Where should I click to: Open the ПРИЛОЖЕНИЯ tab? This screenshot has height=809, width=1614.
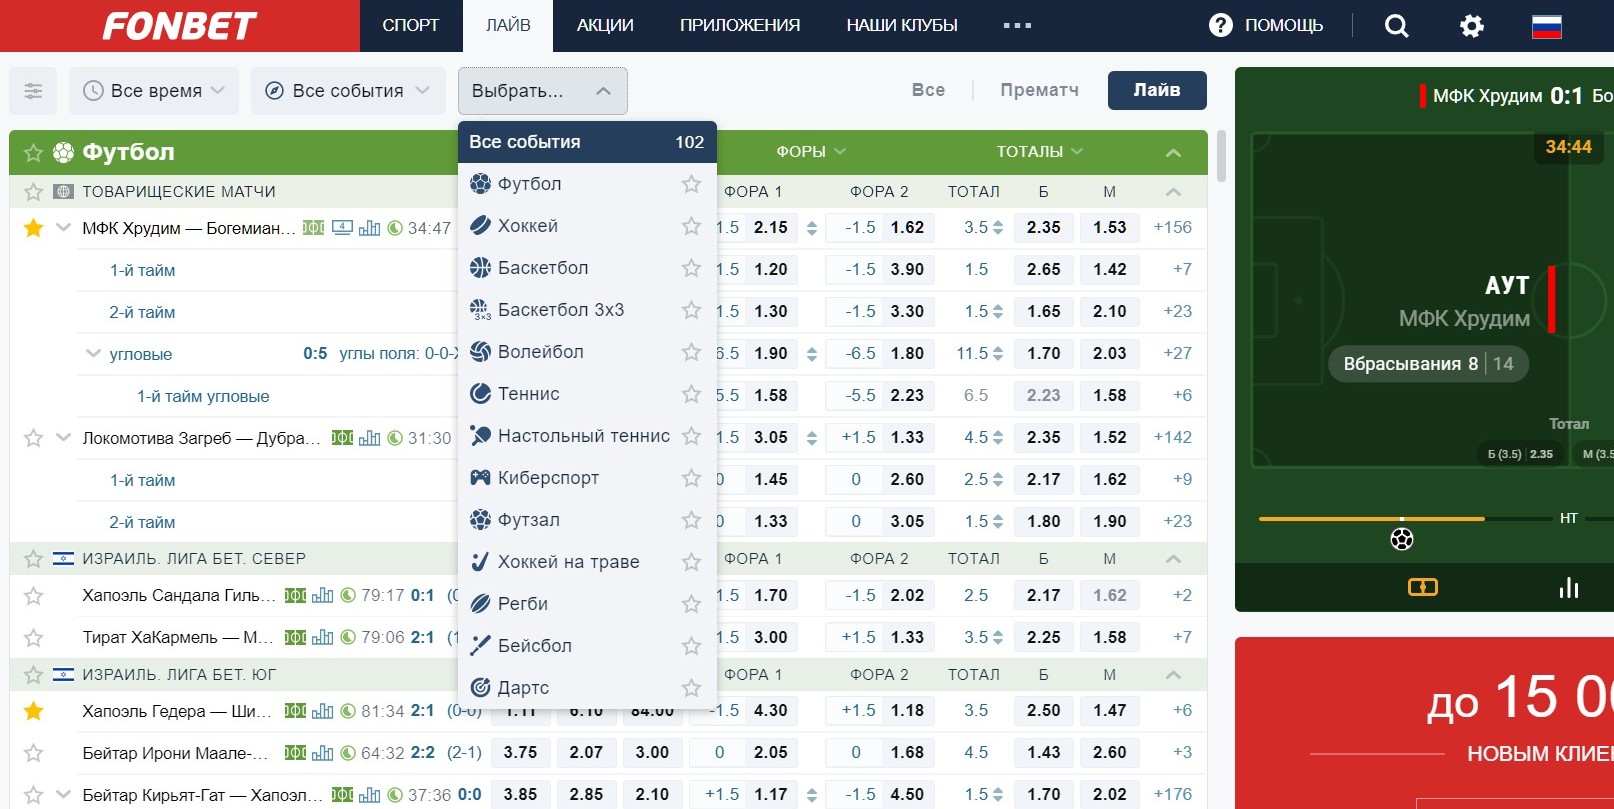[x=740, y=26]
